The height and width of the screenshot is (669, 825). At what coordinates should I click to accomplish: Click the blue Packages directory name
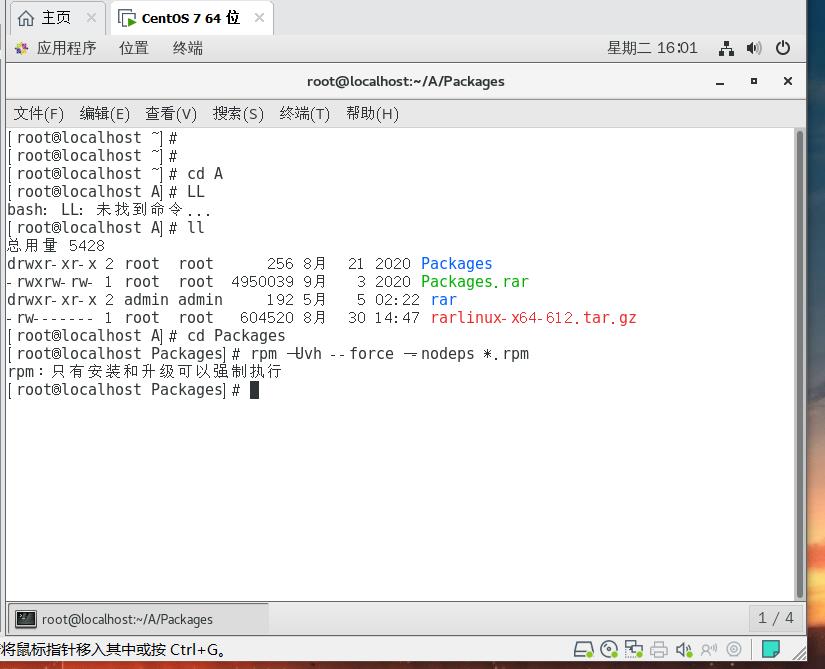457,263
